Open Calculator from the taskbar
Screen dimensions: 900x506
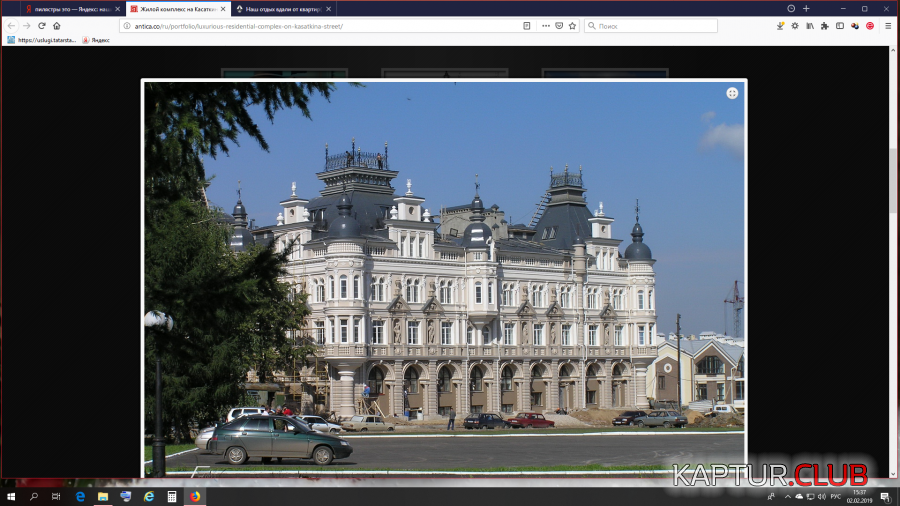click(x=172, y=497)
